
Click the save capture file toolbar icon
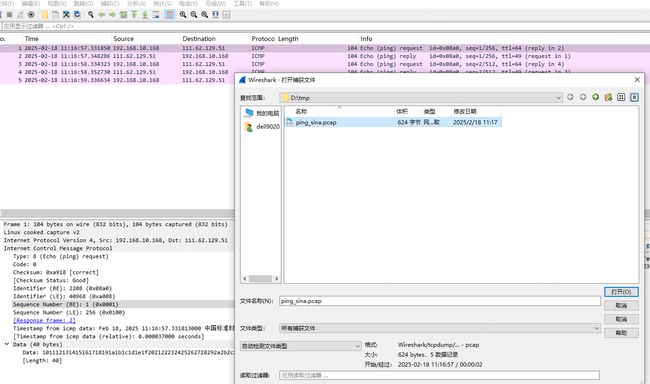[x=55, y=15]
